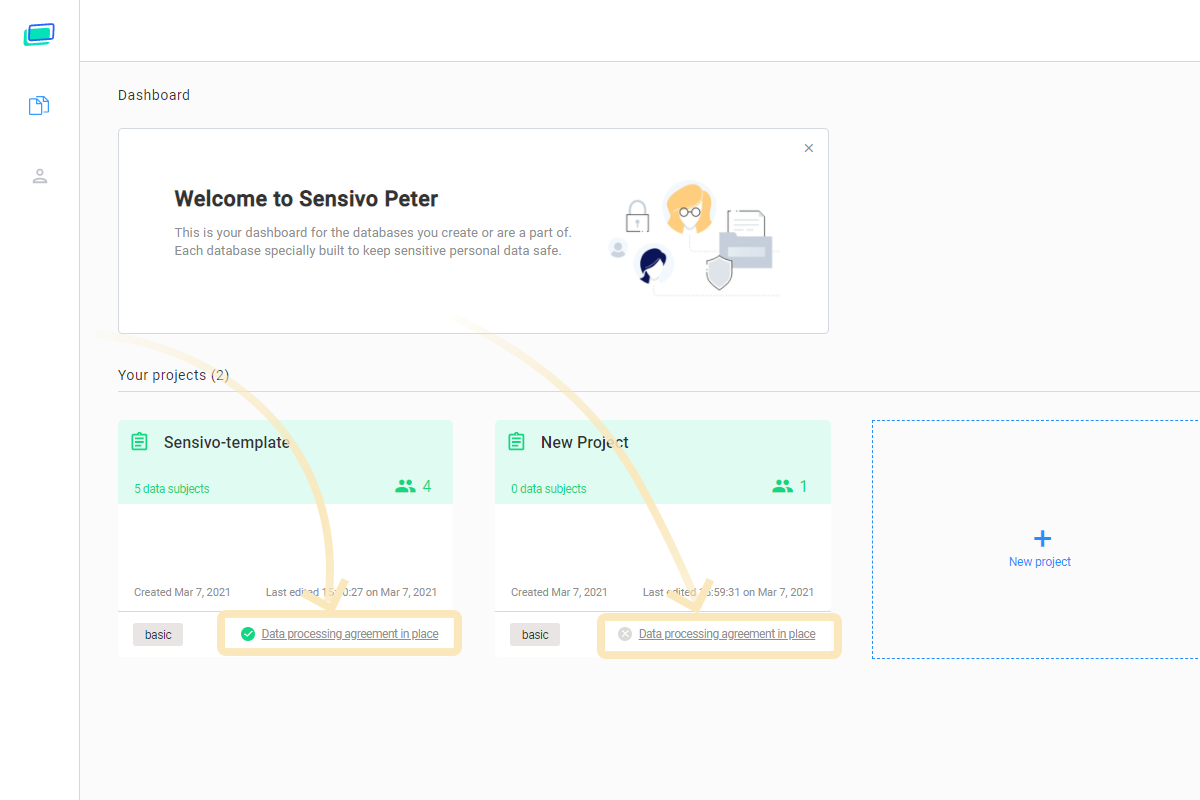Open New Project data processing agreement link

click(727, 634)
